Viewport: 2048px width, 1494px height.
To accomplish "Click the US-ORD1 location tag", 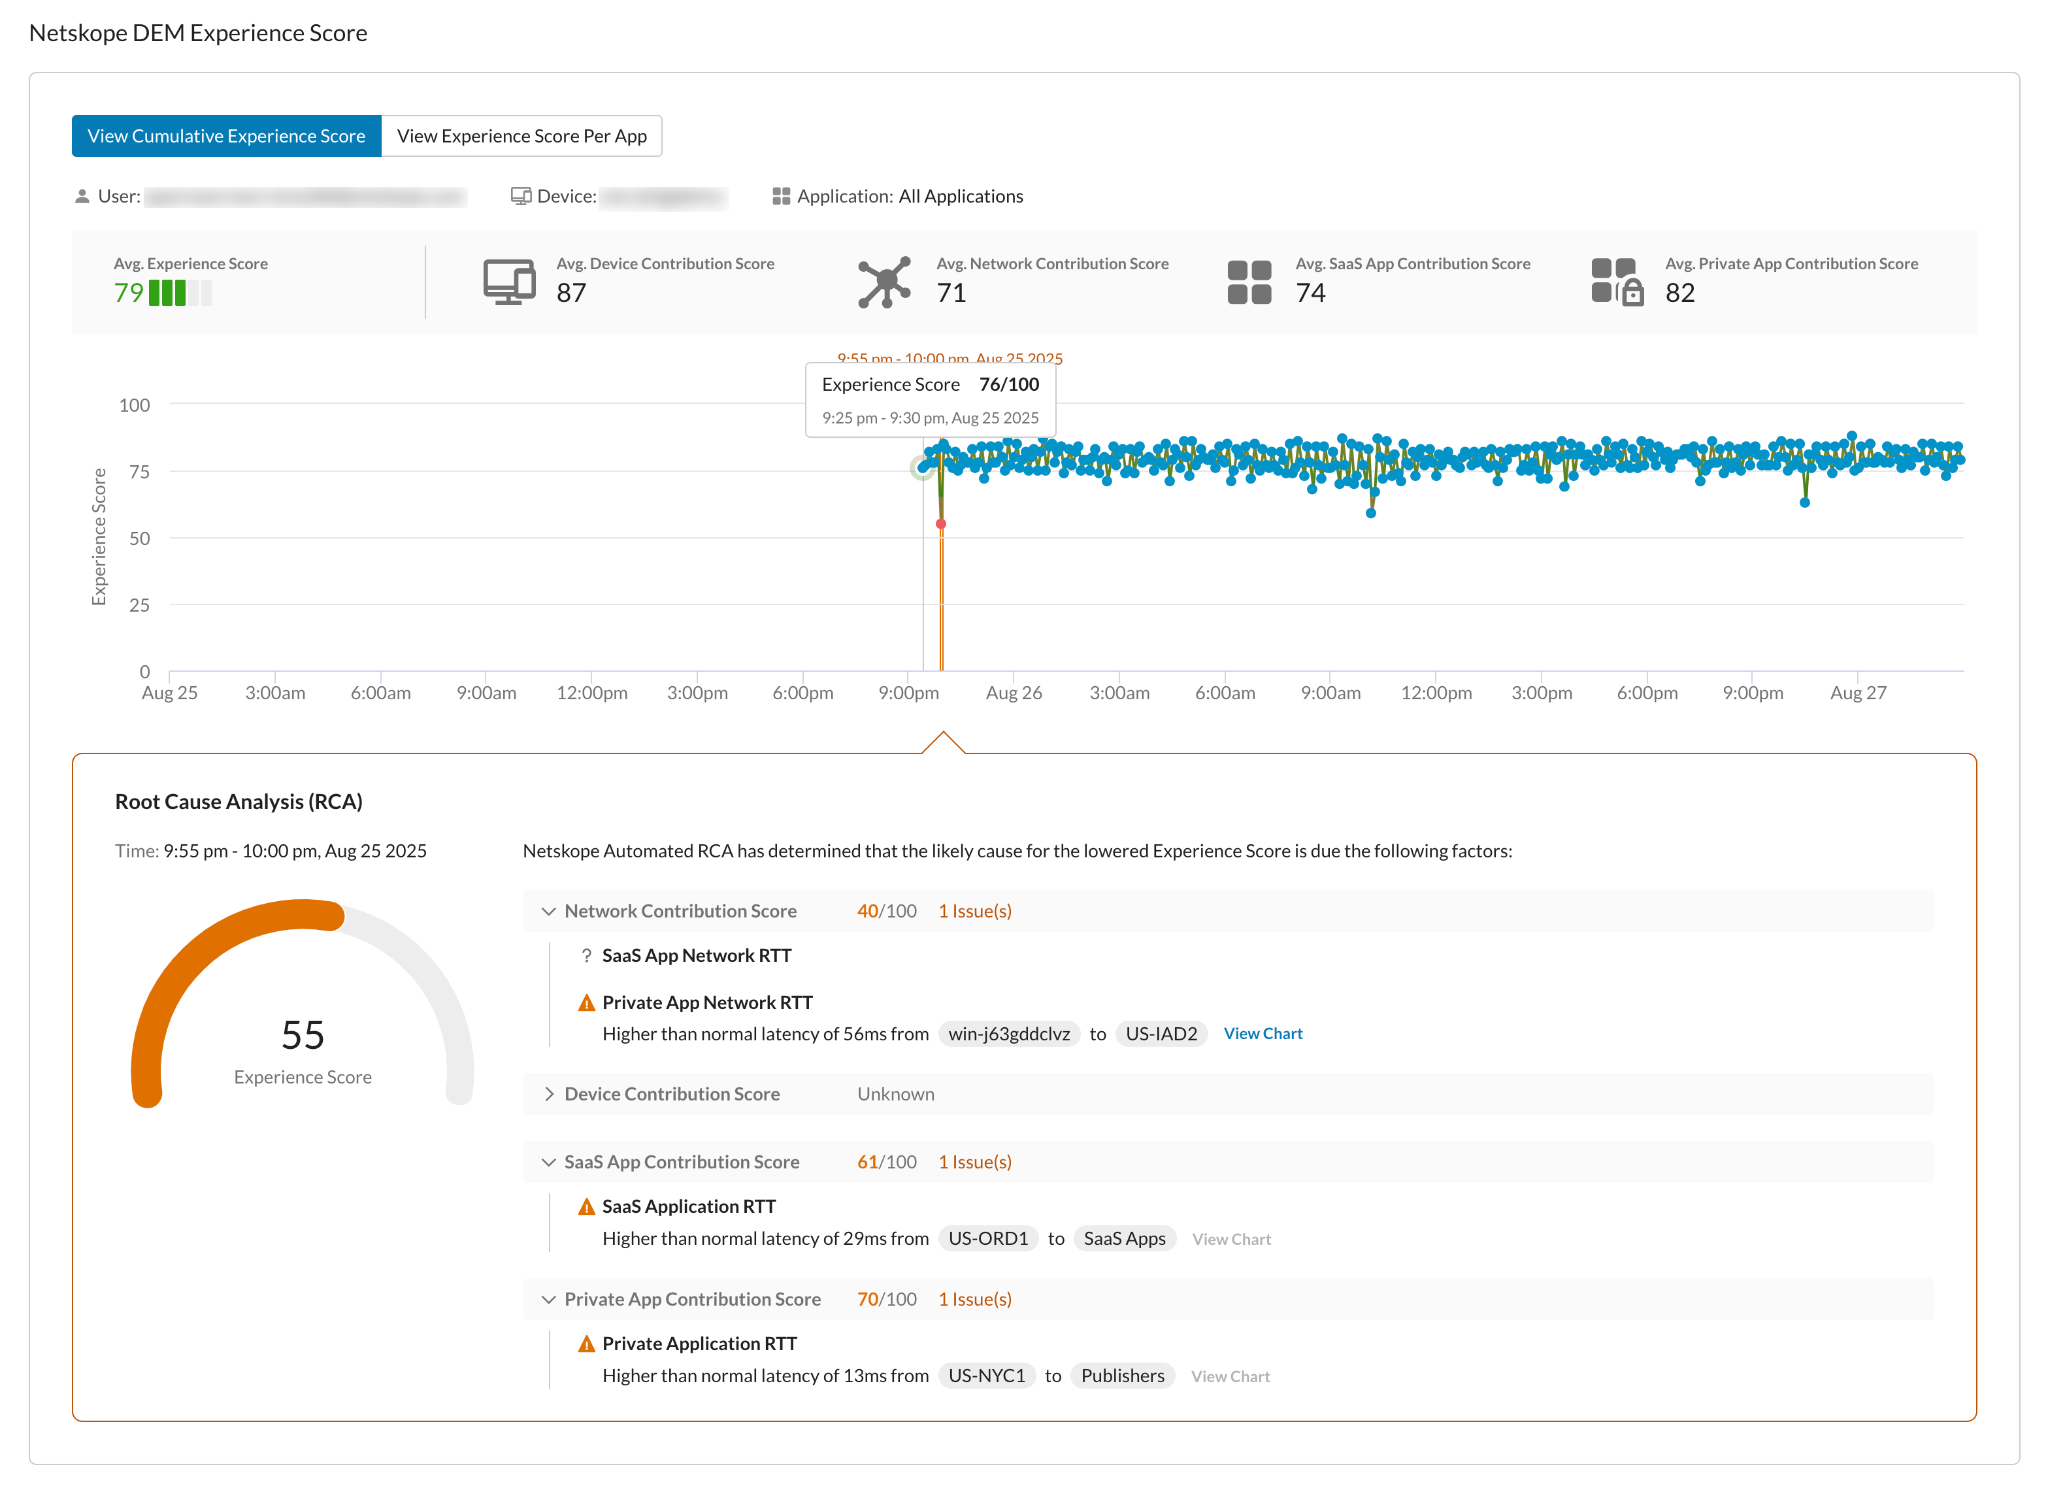I will [x=987, y=1239].
